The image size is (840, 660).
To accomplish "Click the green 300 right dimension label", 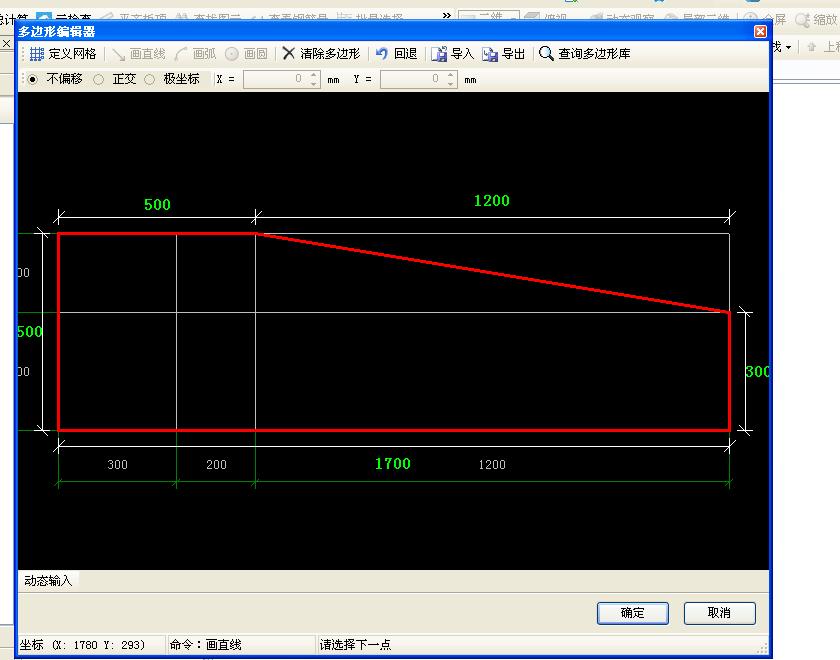I will (758, 371).
